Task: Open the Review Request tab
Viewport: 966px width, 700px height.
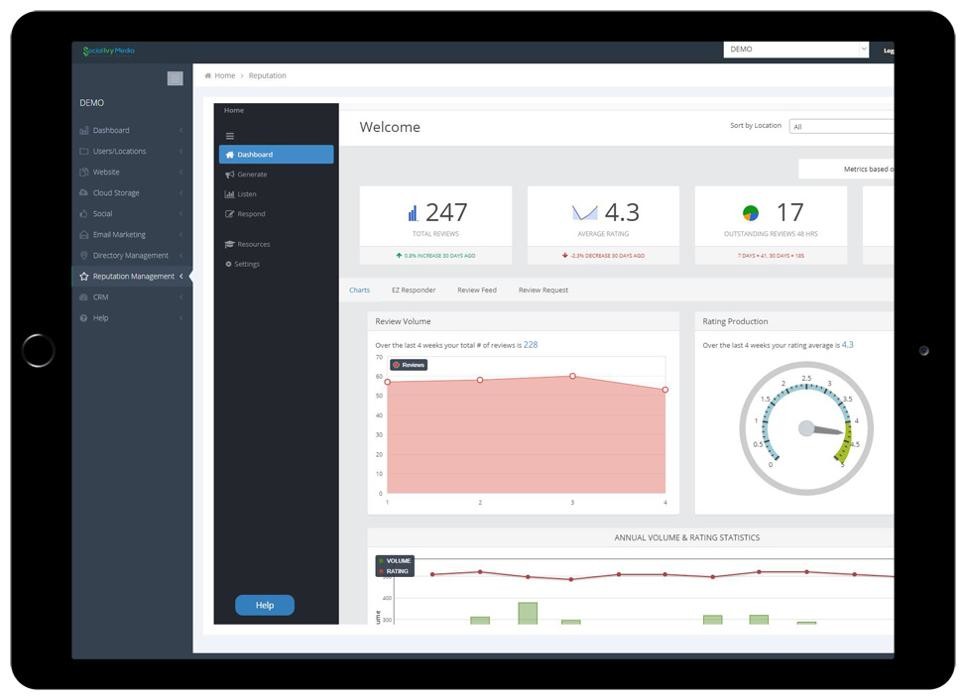Action: pos(543,290)
